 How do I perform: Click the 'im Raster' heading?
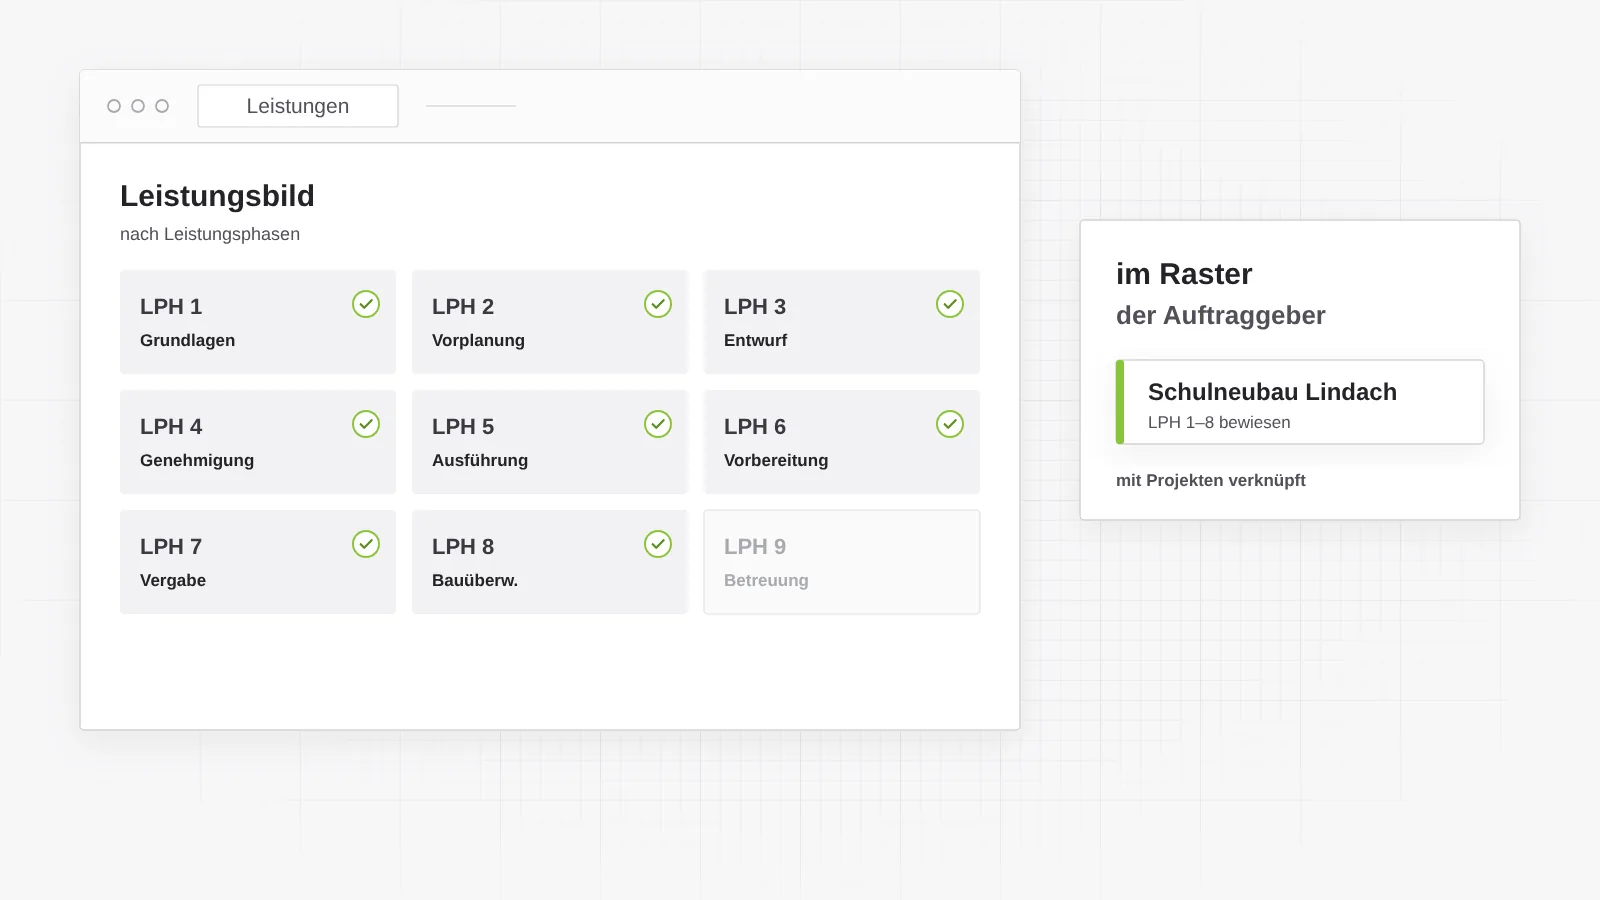click(x=1184, y=274)
